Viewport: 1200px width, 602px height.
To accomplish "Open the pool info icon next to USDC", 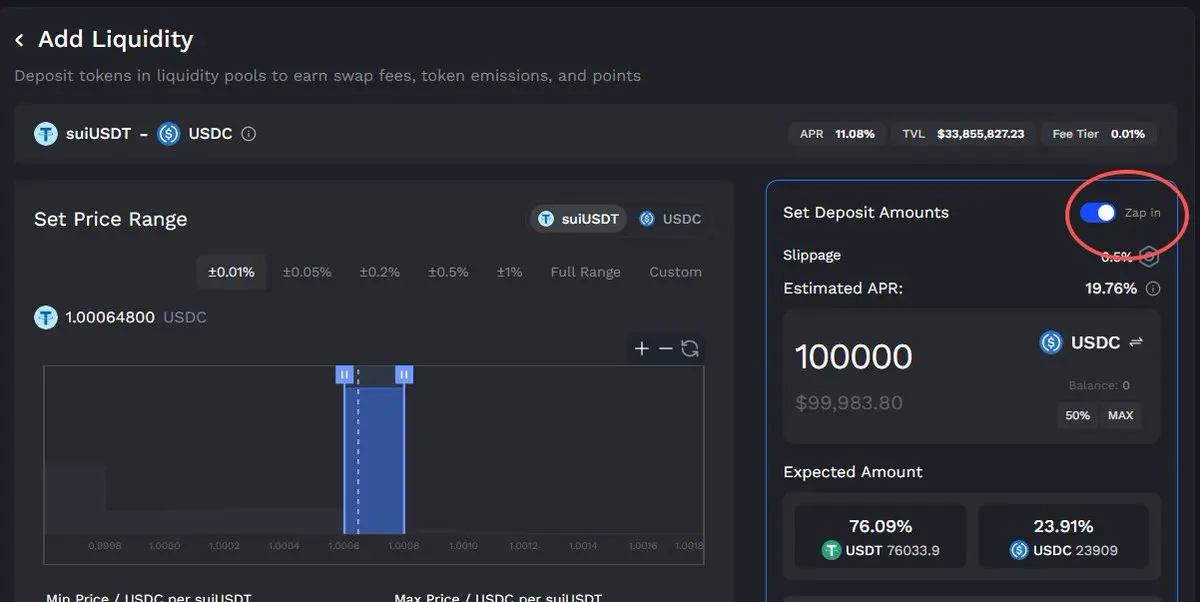I will pyautogui.click(x=249, y=133).
